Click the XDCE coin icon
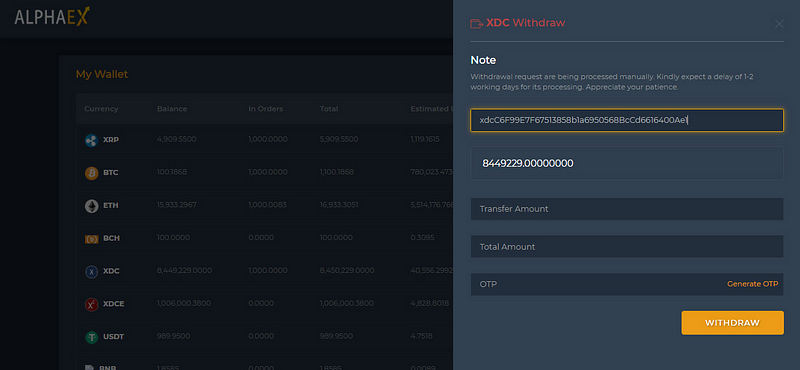 (91, 304)
